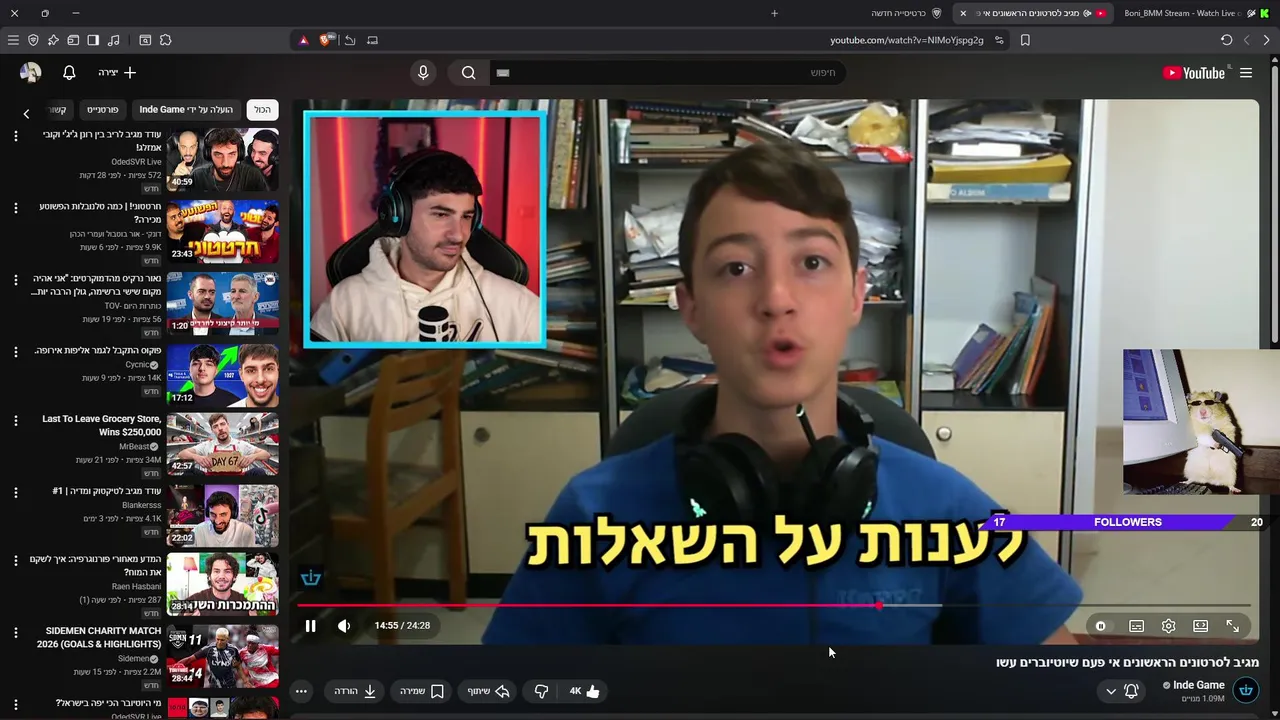Open the on-screen keyboard icon in search box
The image size is (1280, 720).
tap(503, 73)
